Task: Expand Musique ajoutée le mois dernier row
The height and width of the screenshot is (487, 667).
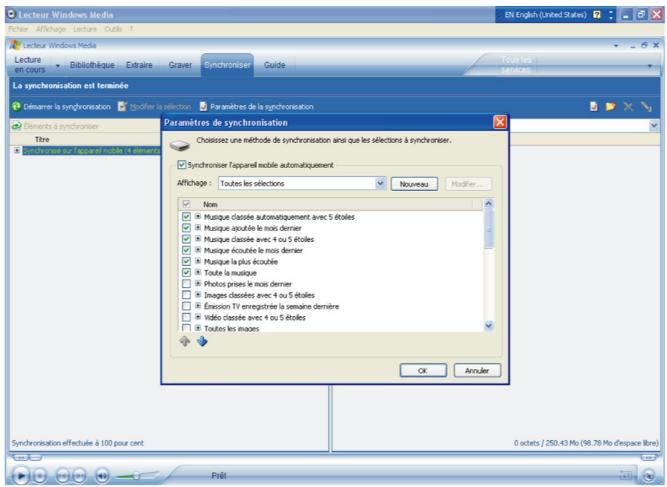Action: (x=198, y=228)
